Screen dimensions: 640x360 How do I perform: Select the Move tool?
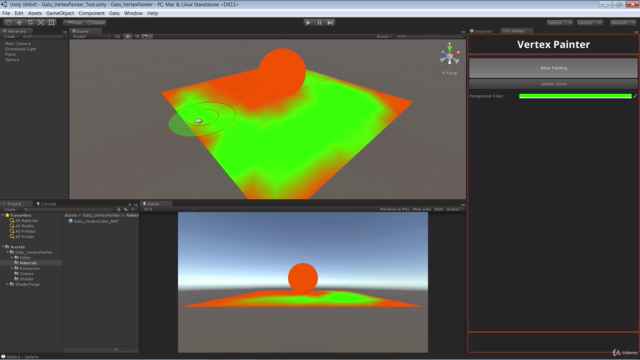click(19, 22)
